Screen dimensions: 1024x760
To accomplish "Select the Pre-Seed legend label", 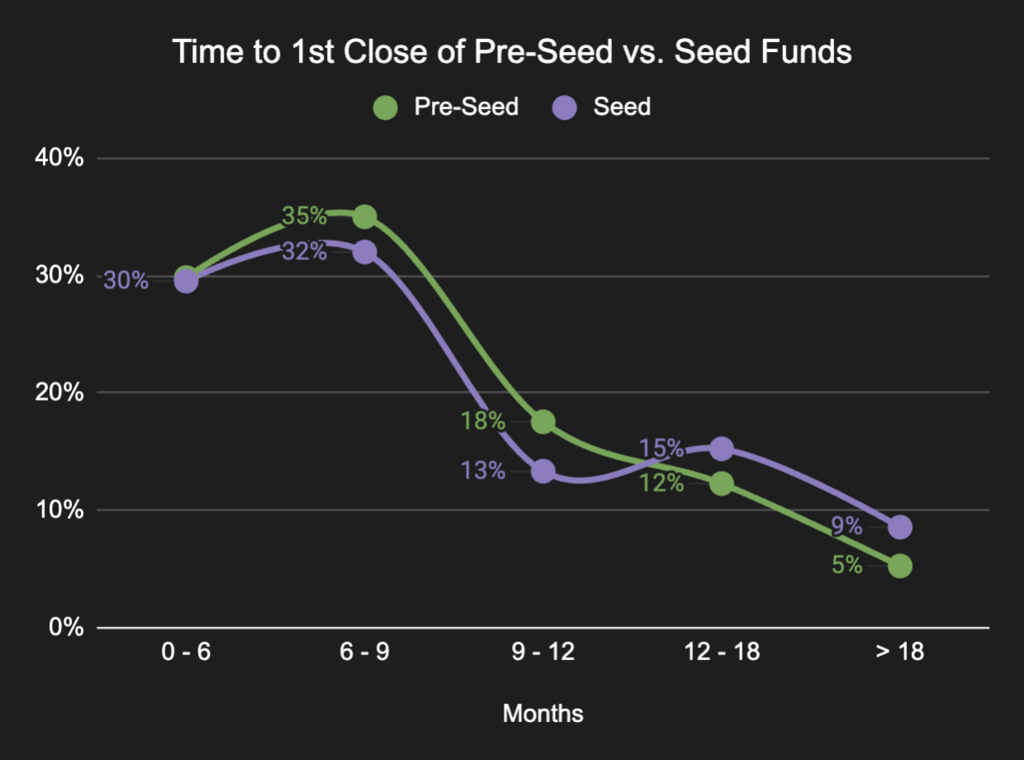I will [466, 107].
